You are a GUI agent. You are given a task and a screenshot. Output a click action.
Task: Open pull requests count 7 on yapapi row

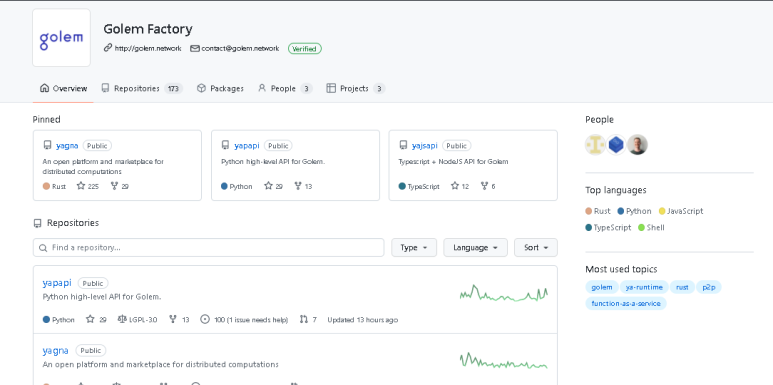tap(308, 319)
